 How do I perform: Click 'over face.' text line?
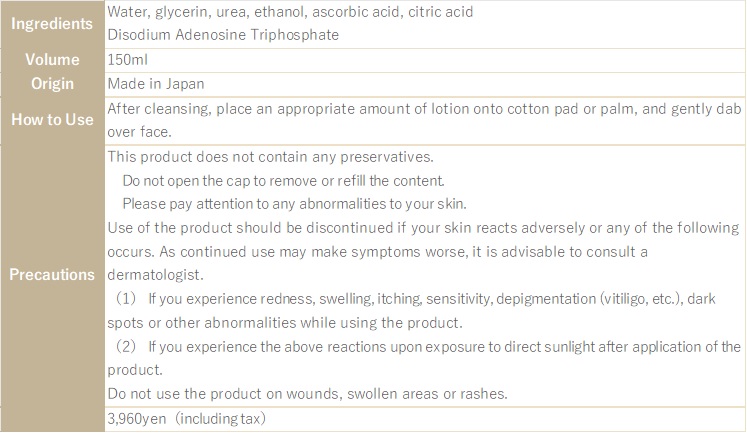[139, 132]
